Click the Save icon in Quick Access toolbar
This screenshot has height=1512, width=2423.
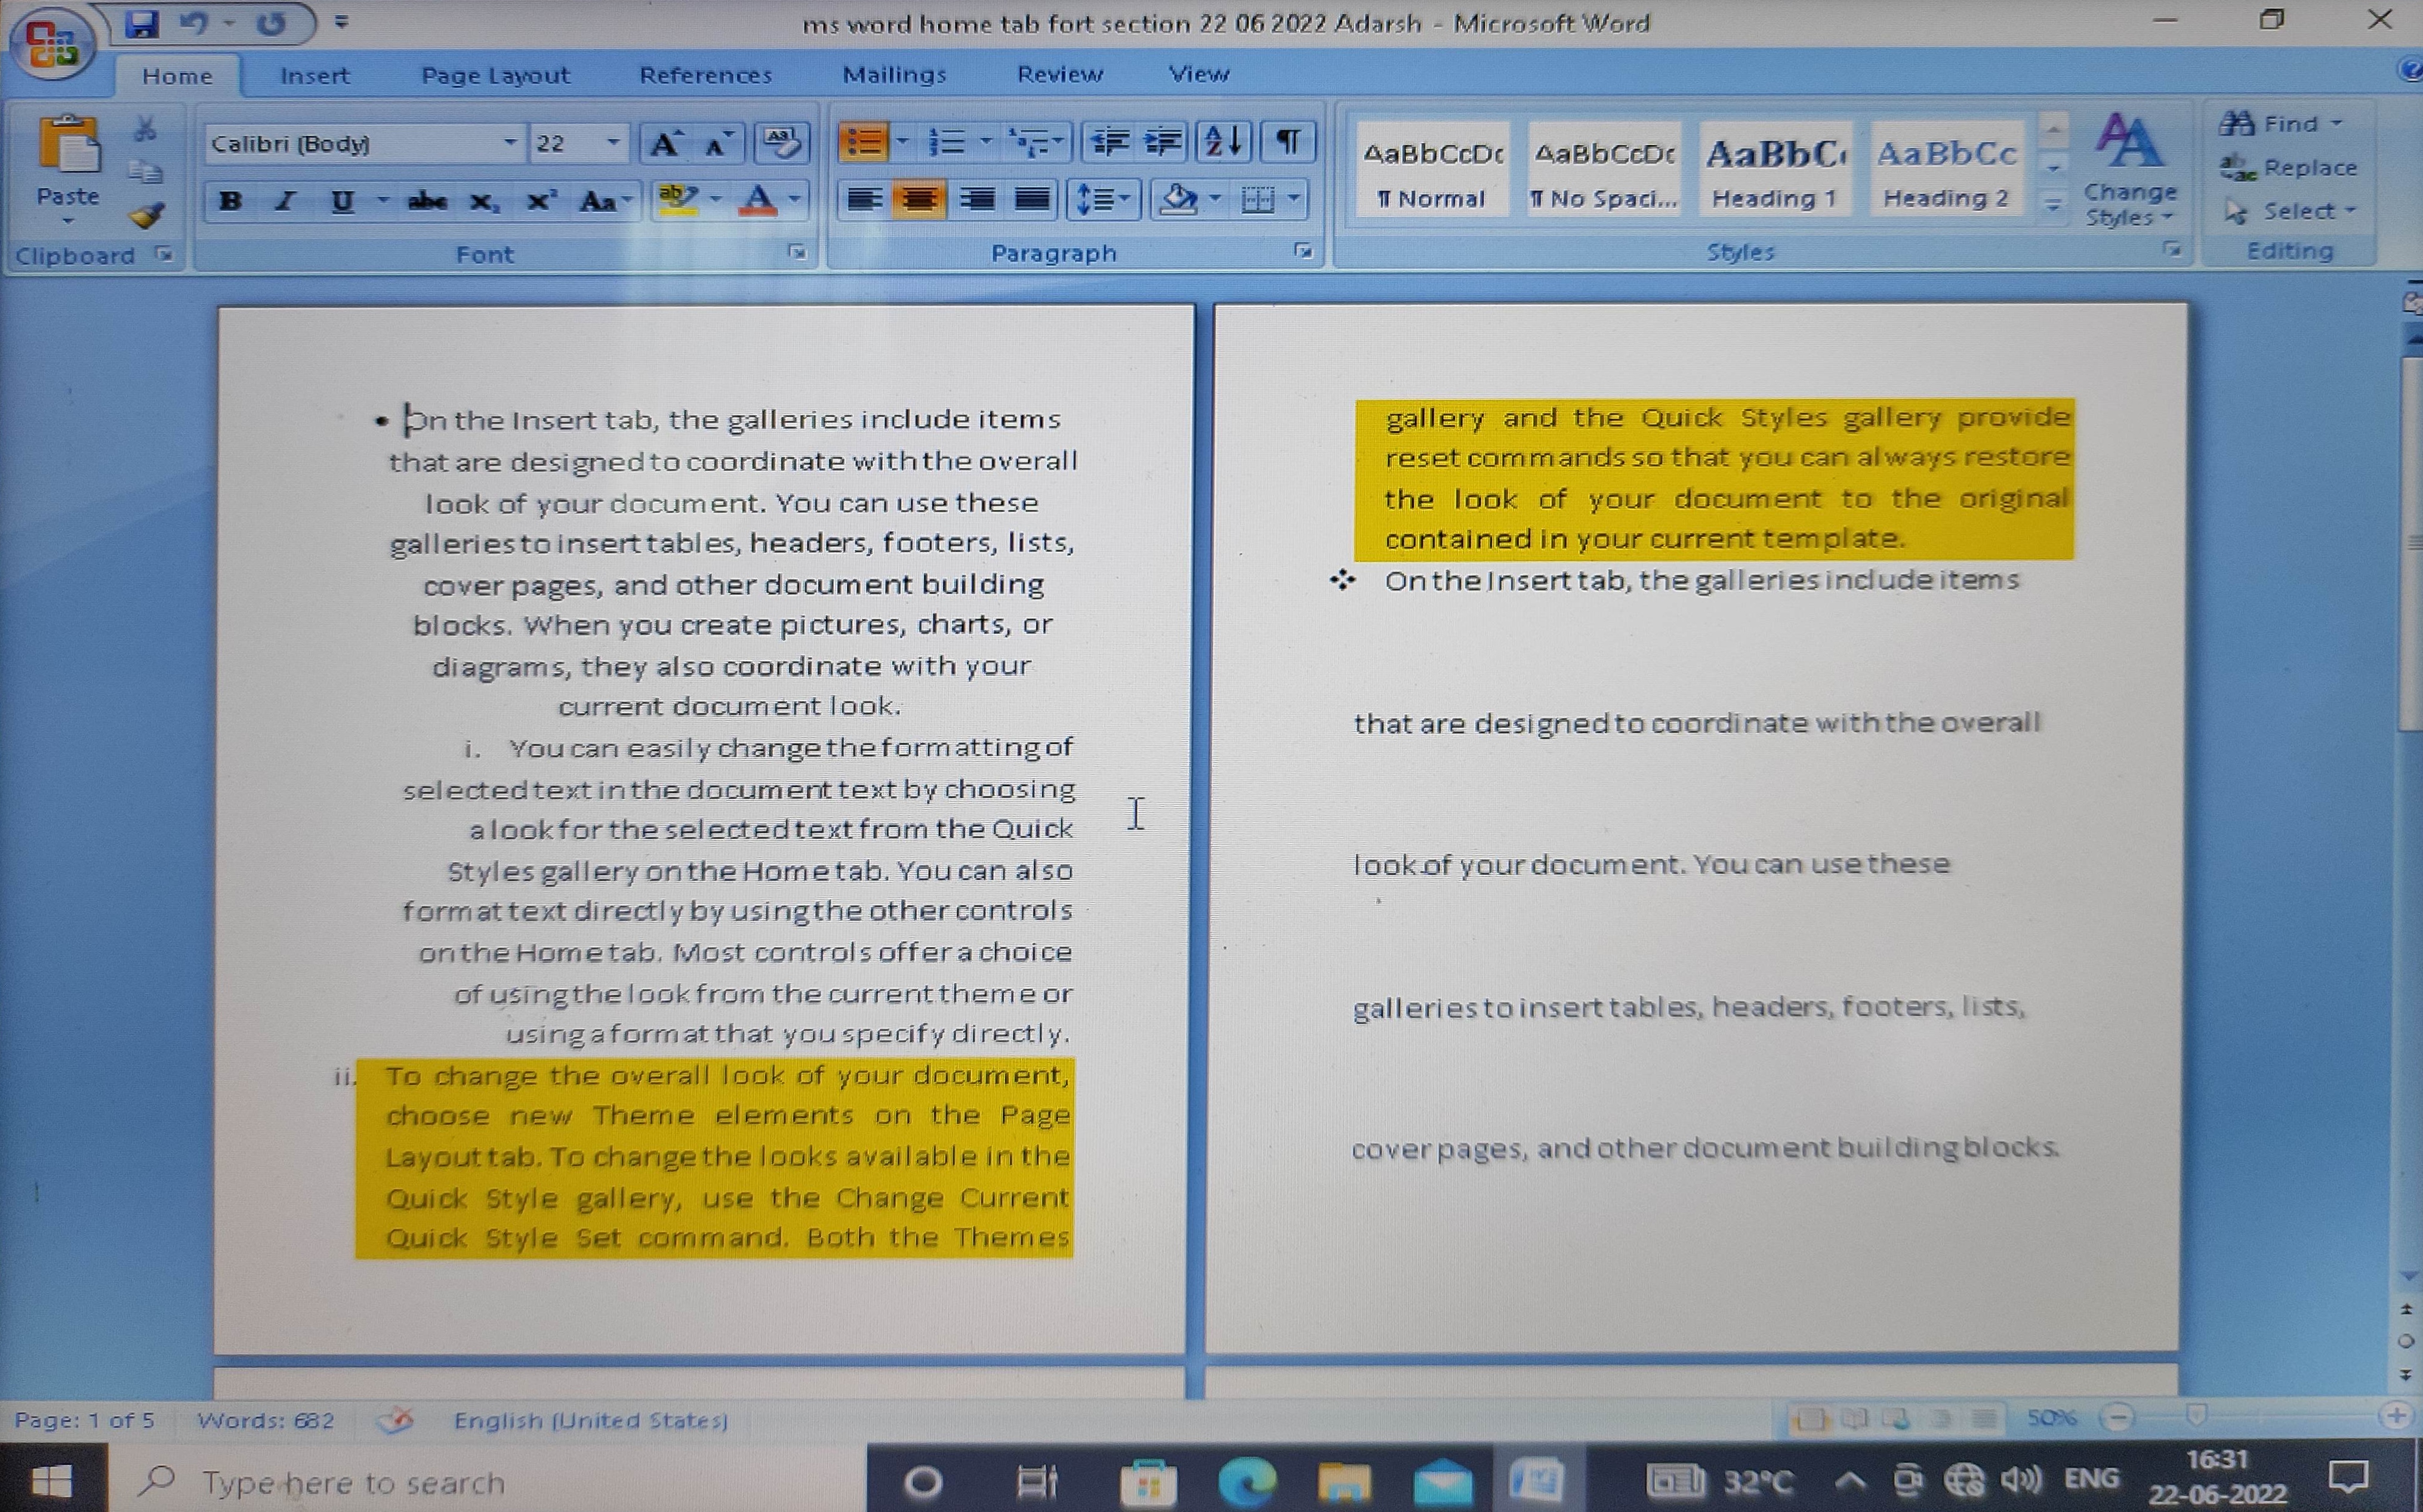142,23
